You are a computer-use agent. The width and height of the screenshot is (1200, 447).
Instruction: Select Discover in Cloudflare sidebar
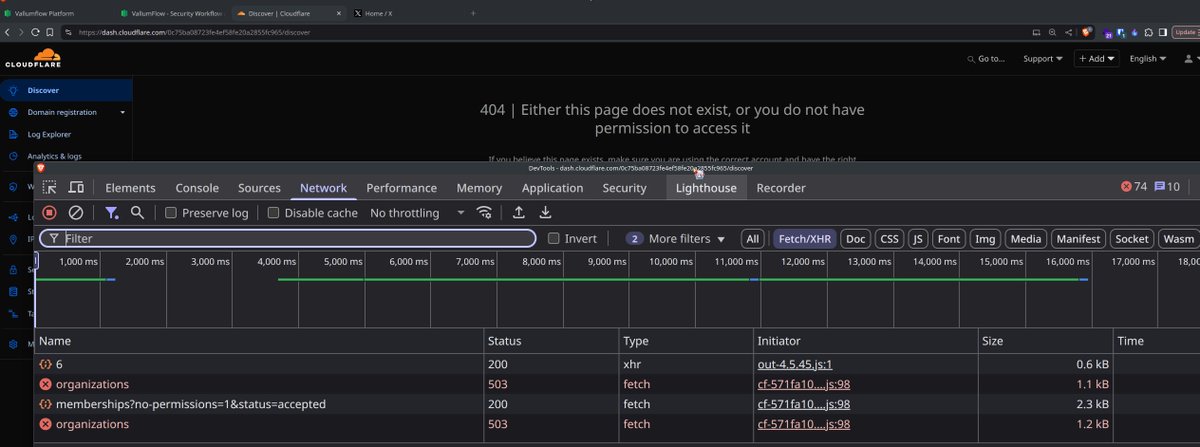point(66,90)
